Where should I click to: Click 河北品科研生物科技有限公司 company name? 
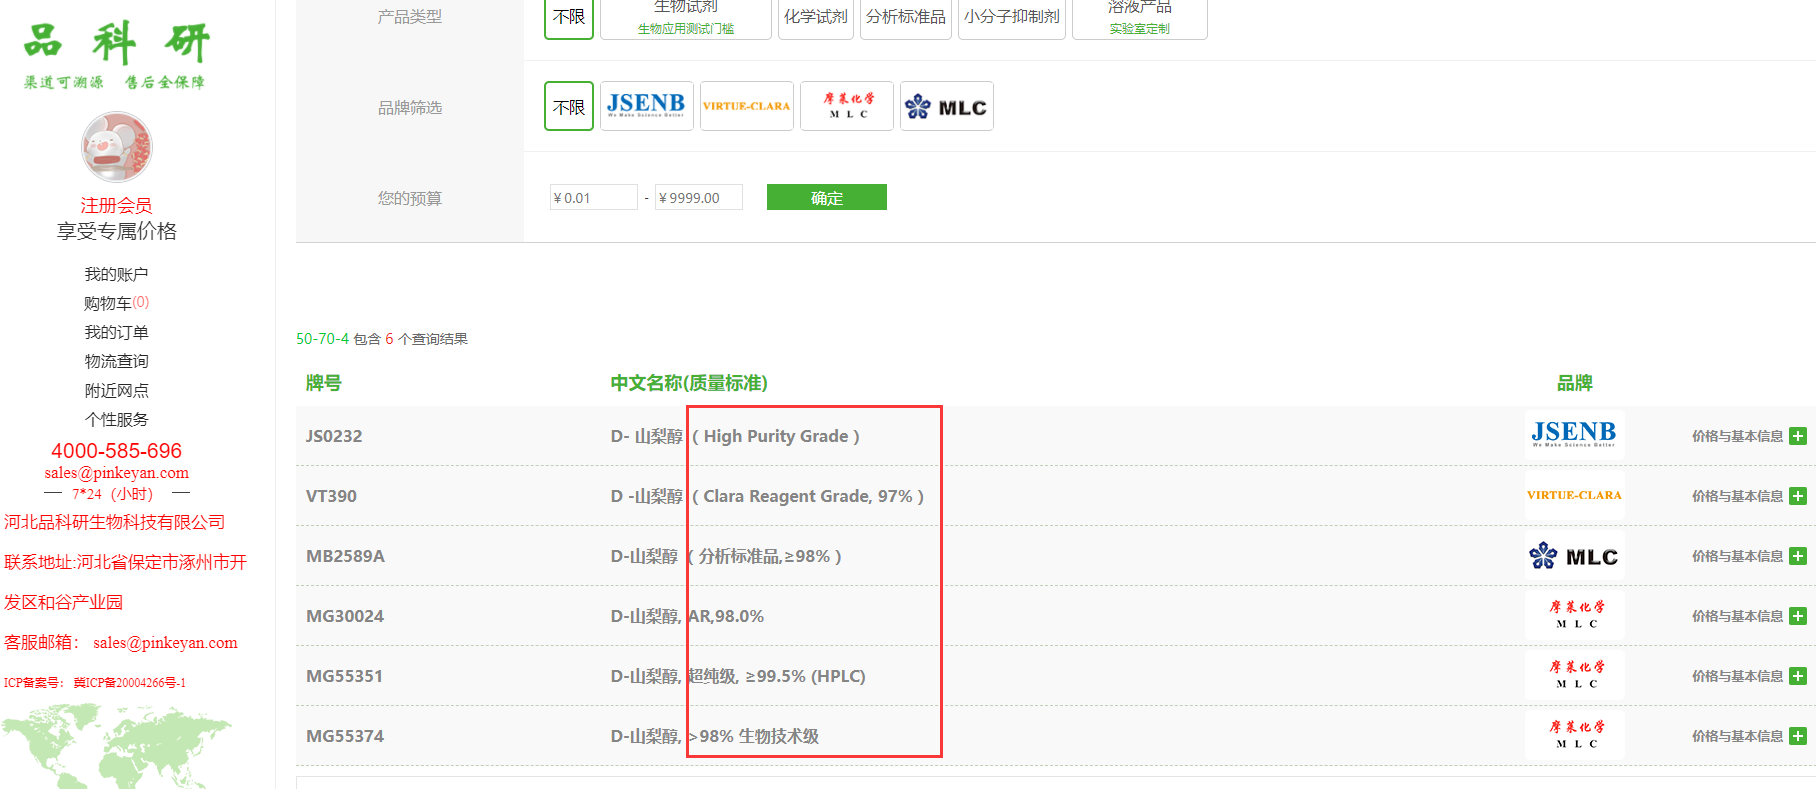114,522
